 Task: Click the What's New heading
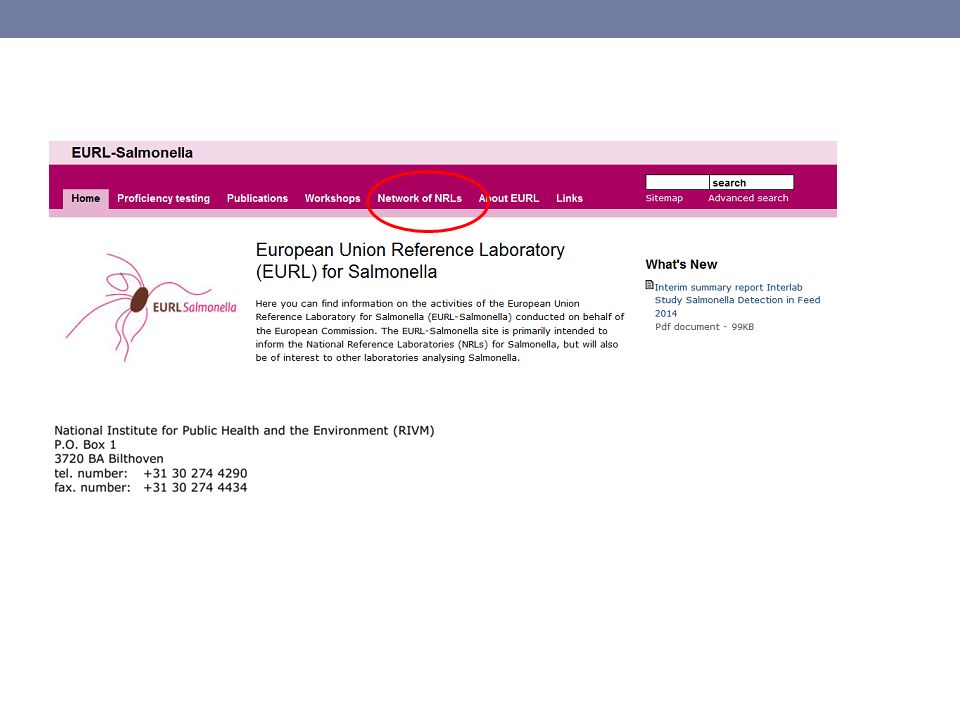point(681,264)
